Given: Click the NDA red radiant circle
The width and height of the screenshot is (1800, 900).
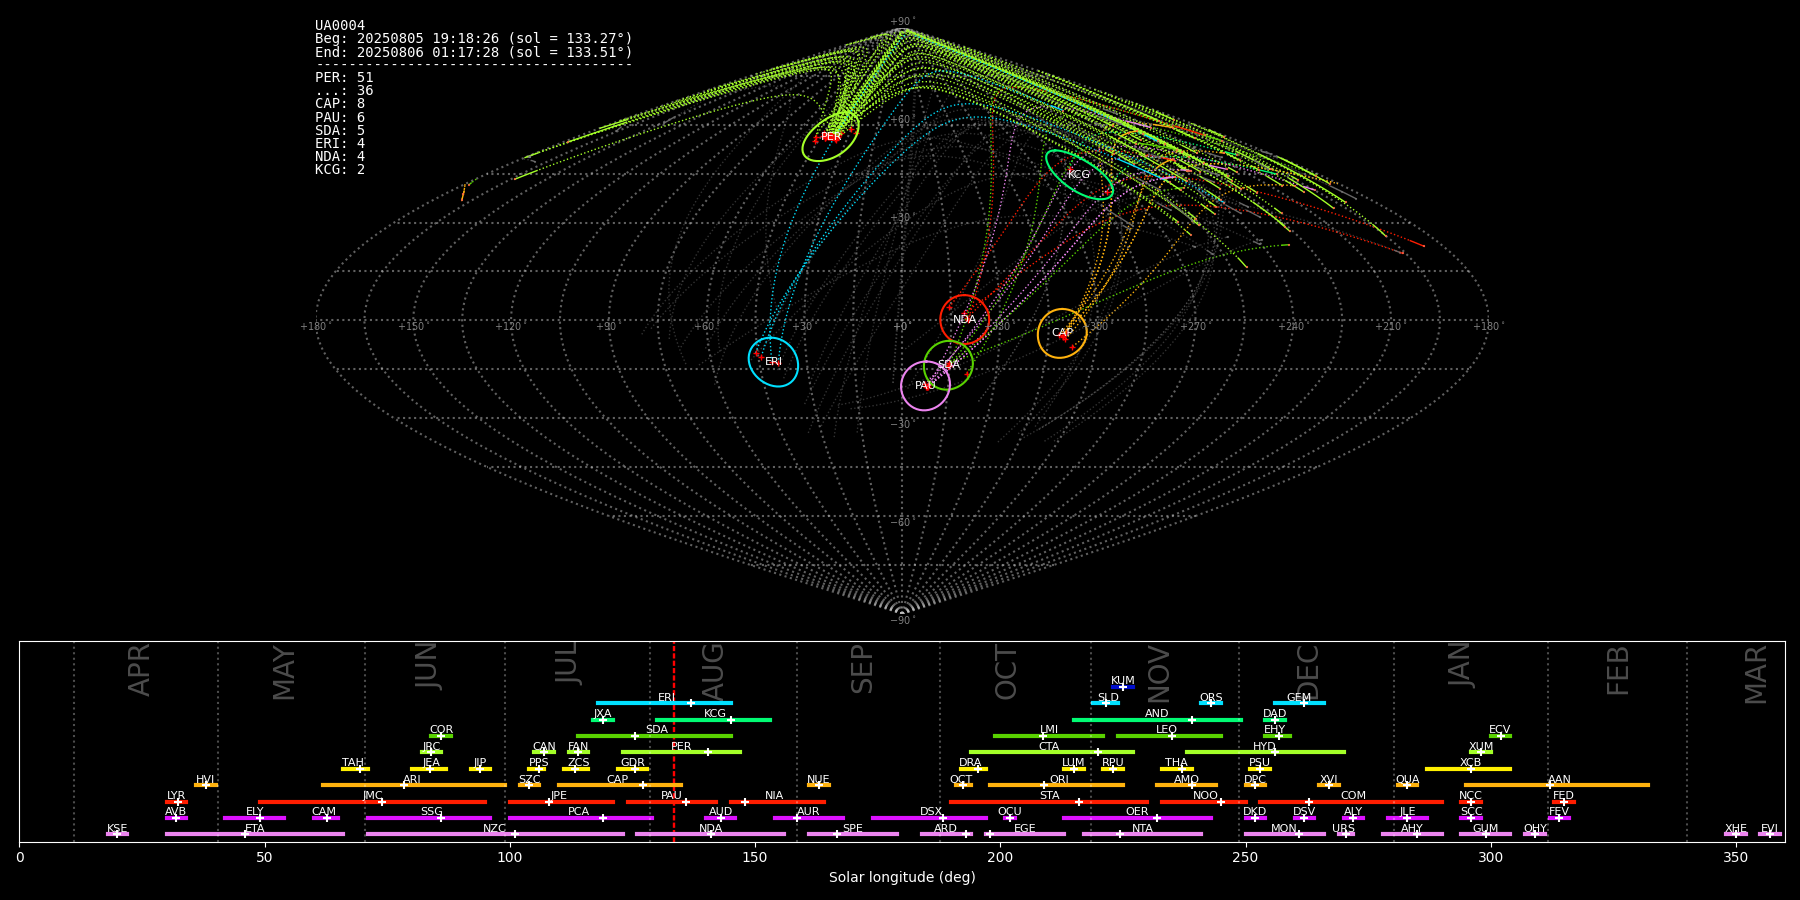Looking at the screenshot, I should pyautogui.click(x=964, y=320).
